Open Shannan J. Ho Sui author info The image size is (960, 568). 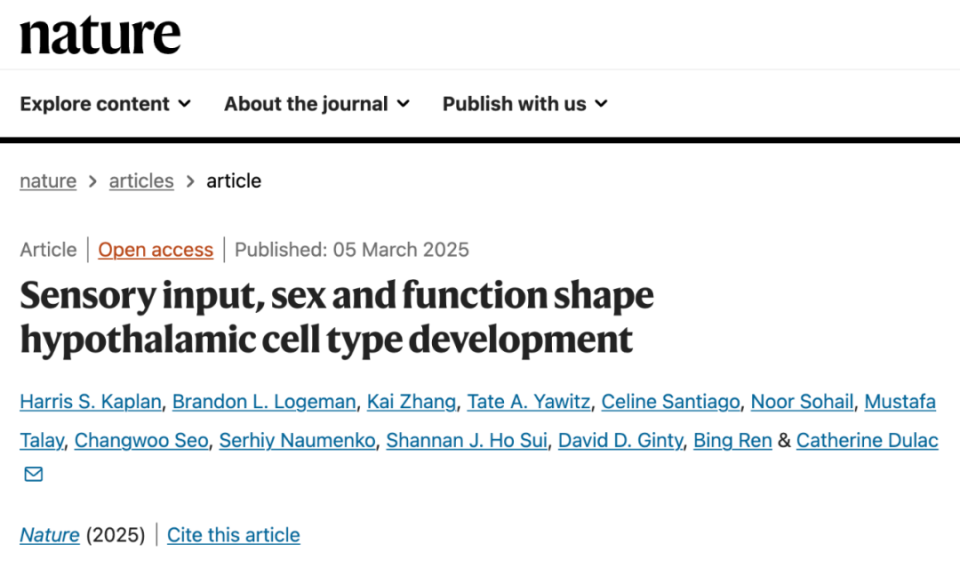click(x=467, y=440)
